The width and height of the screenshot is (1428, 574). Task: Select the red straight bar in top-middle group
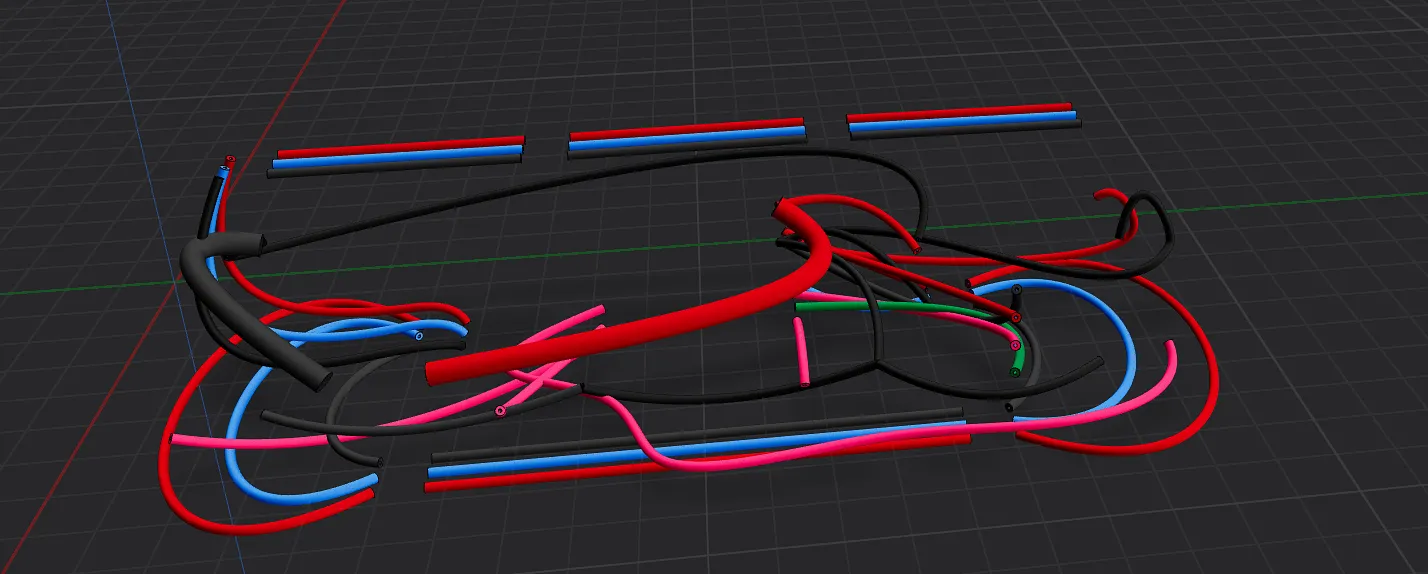pos(687,129)
